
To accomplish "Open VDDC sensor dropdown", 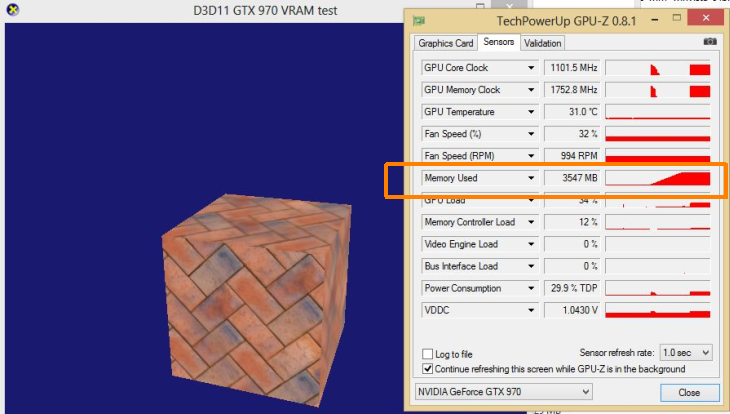I will (x=531, y=310).
